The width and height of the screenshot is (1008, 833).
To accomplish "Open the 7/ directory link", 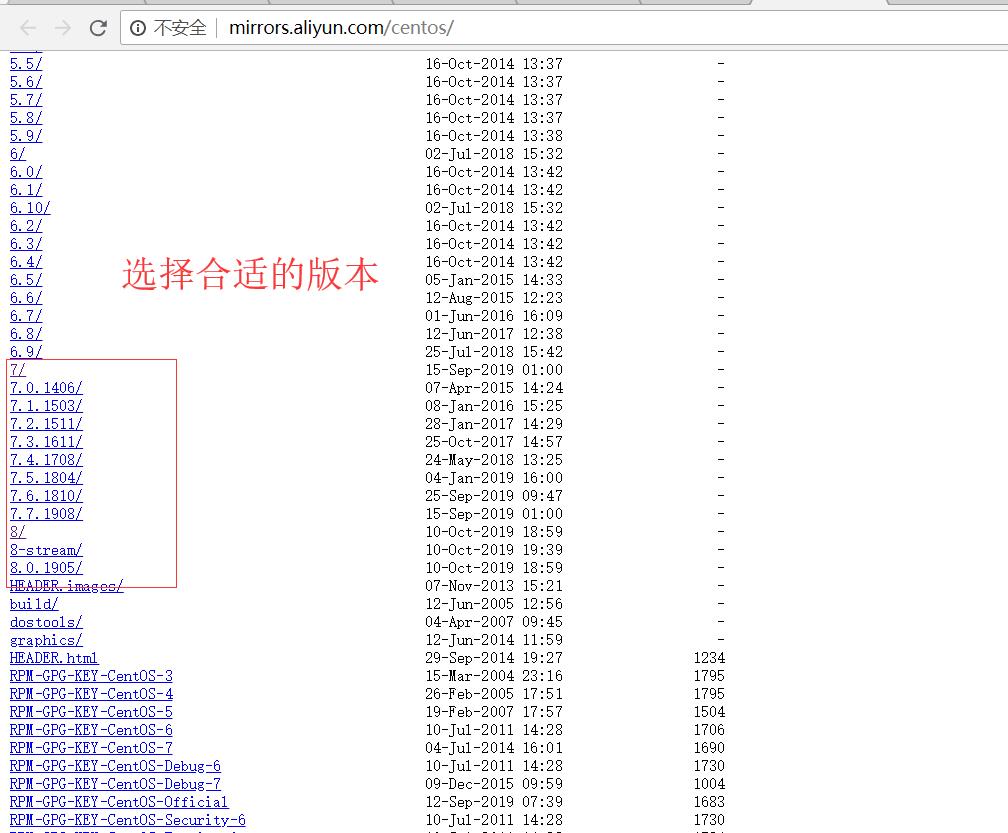I will 17,370.
